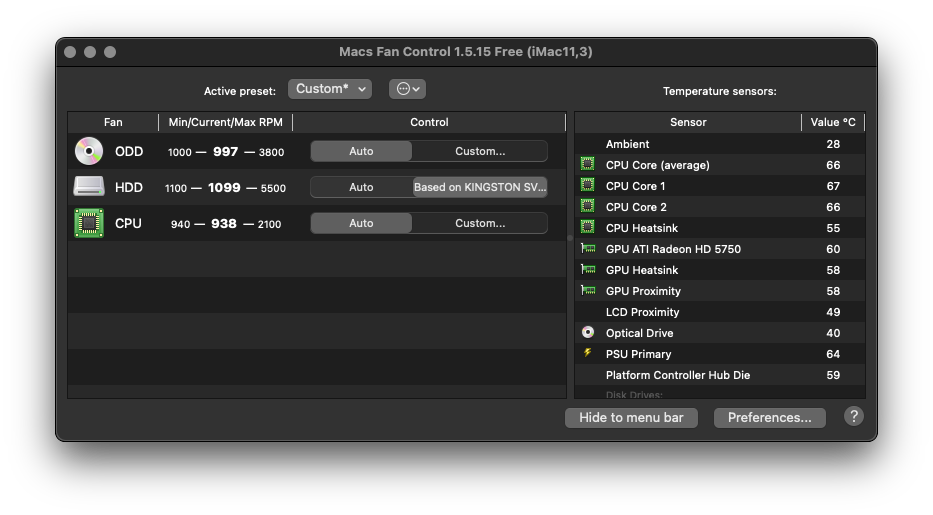The image size is (933, 515).
Task: Click ODD maximum RPM 3800
Action: pyautogui.click(x=271, y=152)
